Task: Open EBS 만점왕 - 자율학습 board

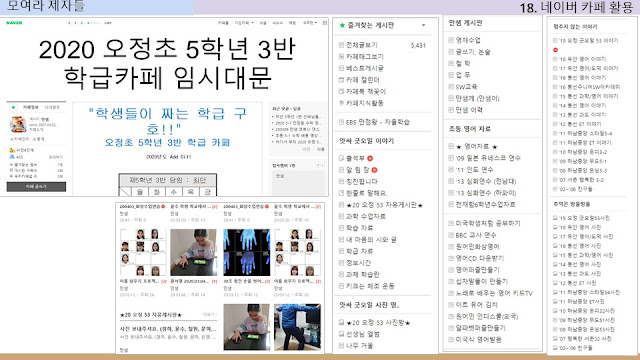Action: click(x=378, y=122)
